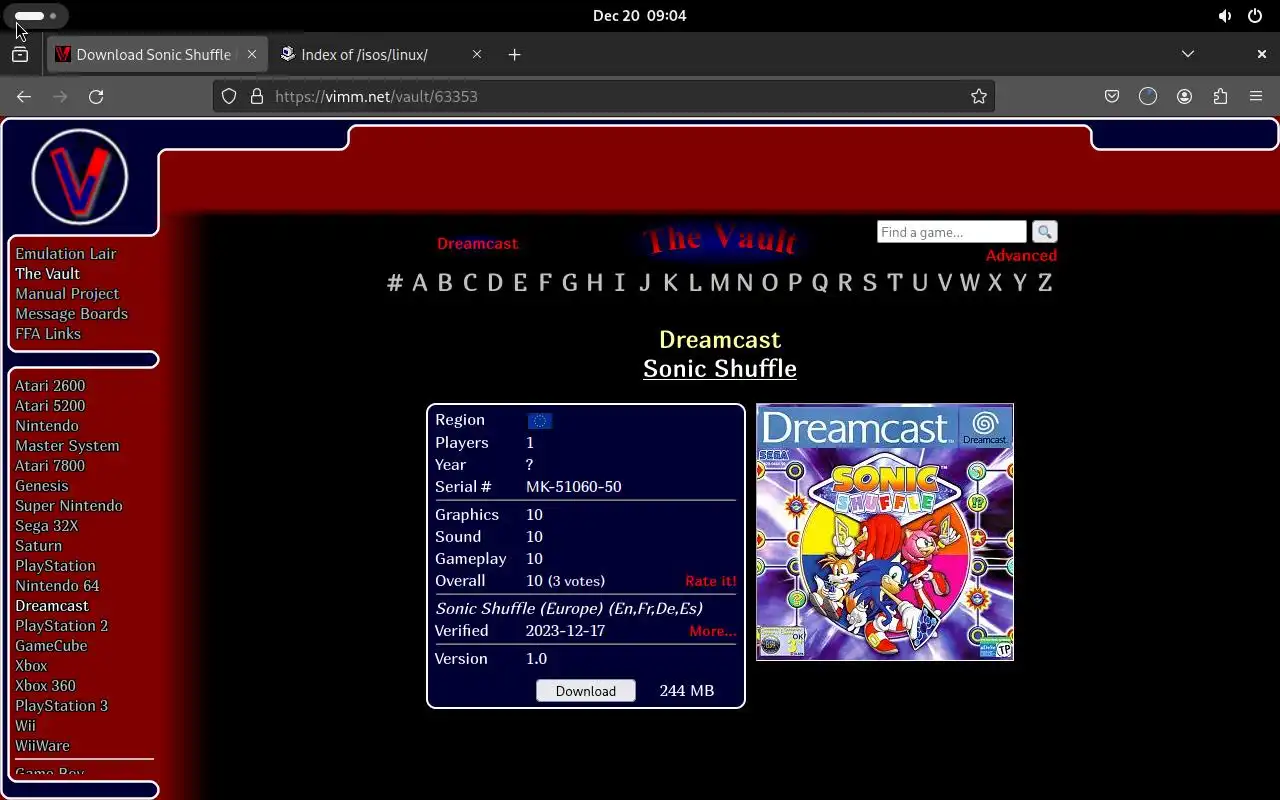1280x800 pixels.
Task: Open the Firefox hamburger menu
Action: coord(1256,96)
